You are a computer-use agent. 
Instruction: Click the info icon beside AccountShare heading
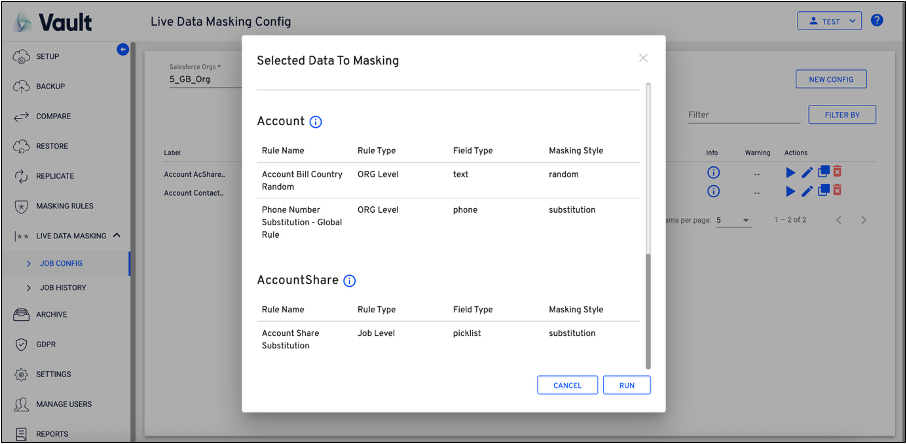(x=349, y=281)
